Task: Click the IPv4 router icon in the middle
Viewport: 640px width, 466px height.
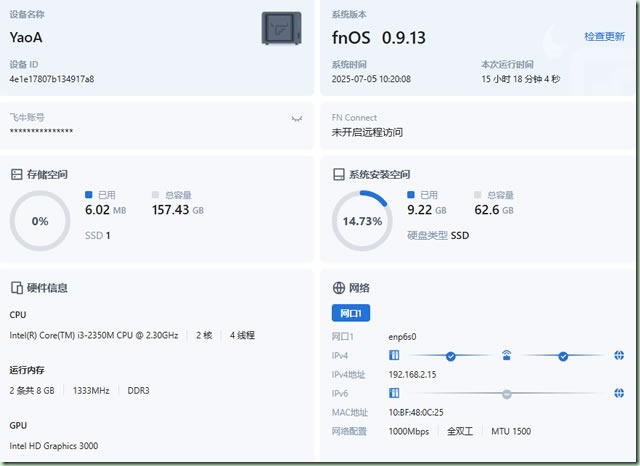Action: [506, 355]
